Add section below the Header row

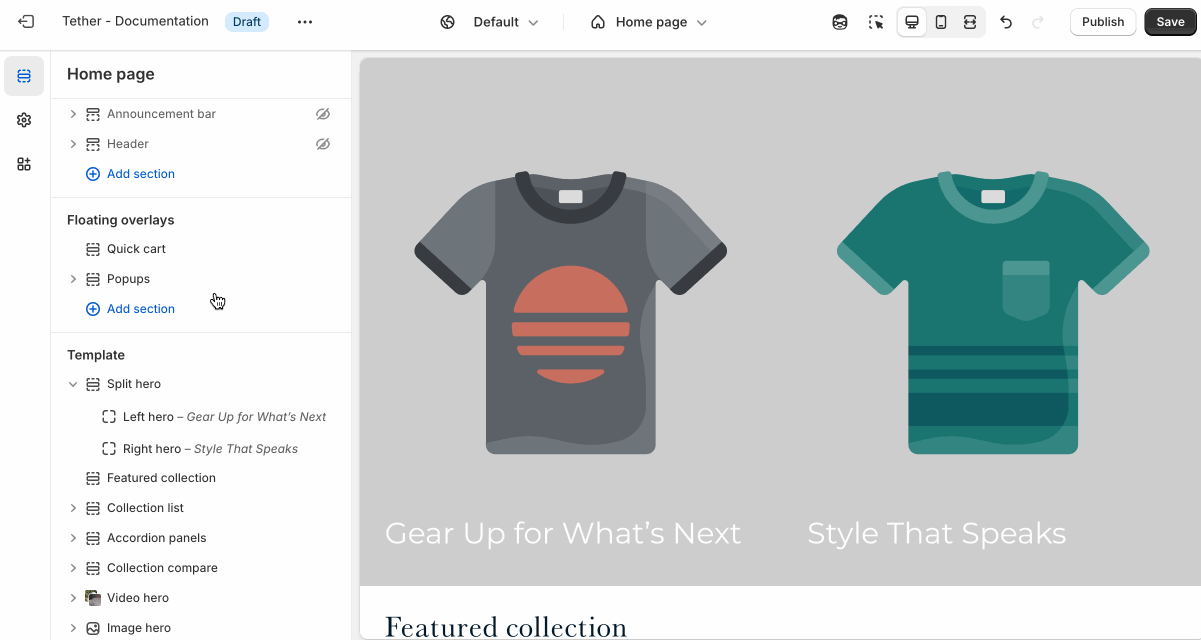coord(131,174)
